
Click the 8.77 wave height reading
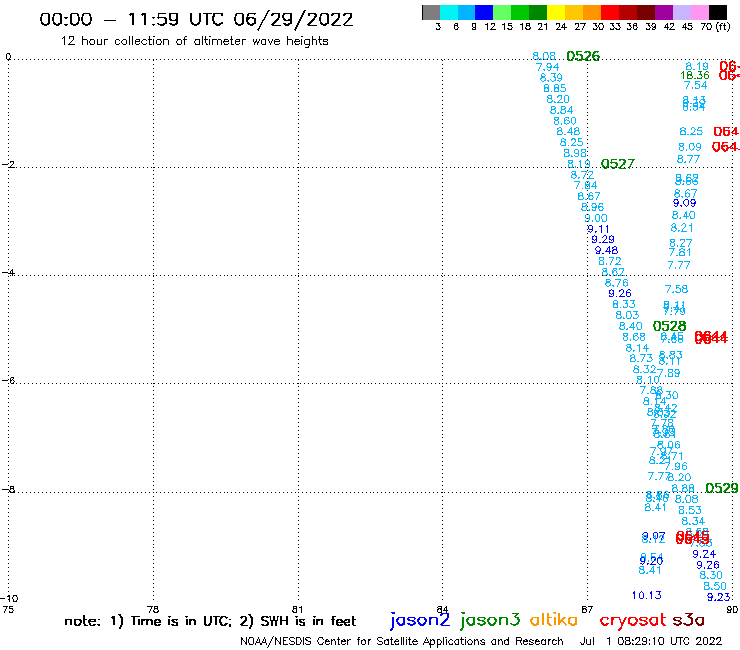pos(689,159)
